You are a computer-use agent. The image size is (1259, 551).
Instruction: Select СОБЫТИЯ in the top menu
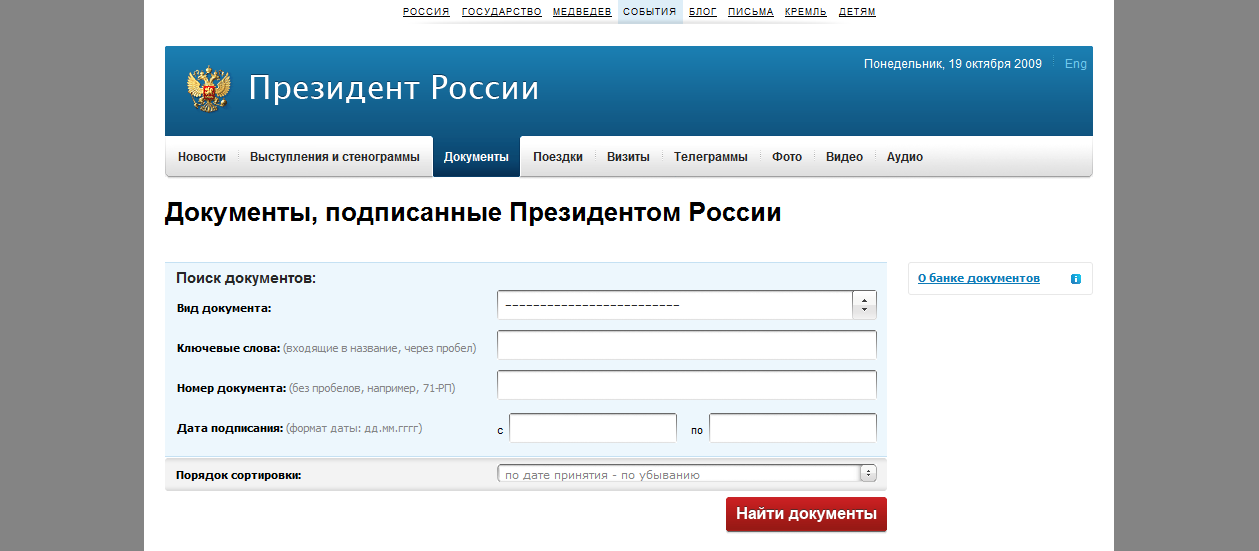pos(650,12)
